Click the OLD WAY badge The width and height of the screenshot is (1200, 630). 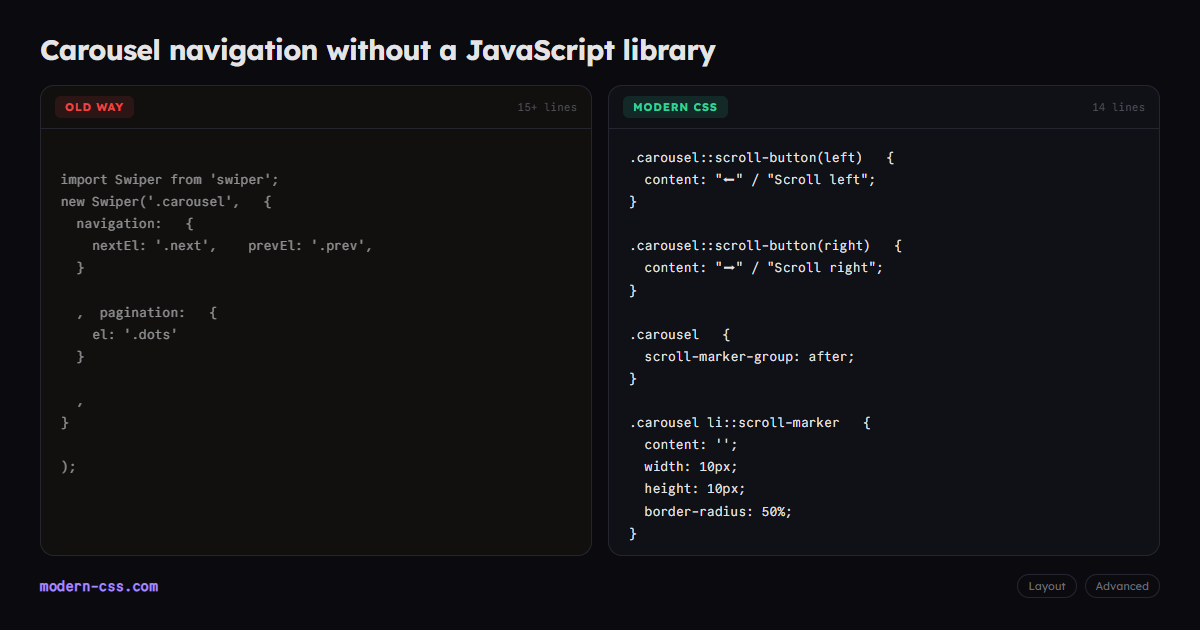[94, 107]
